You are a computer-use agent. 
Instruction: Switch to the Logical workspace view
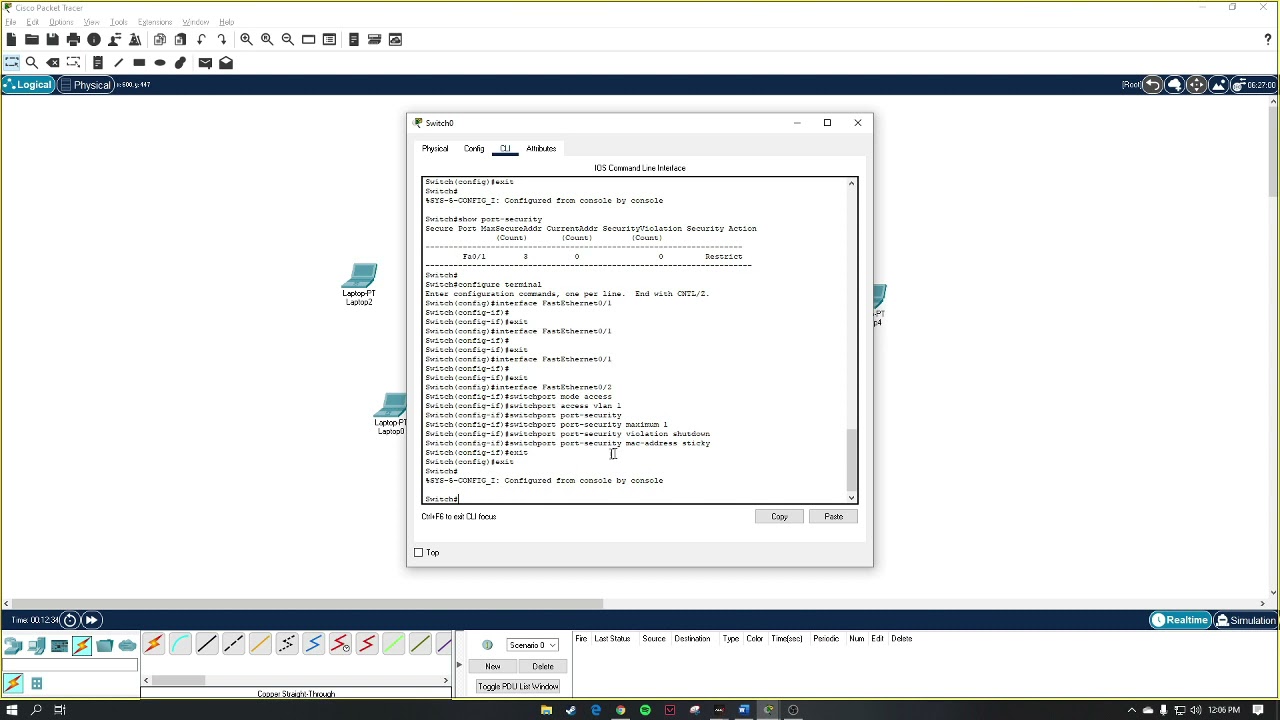28,85
